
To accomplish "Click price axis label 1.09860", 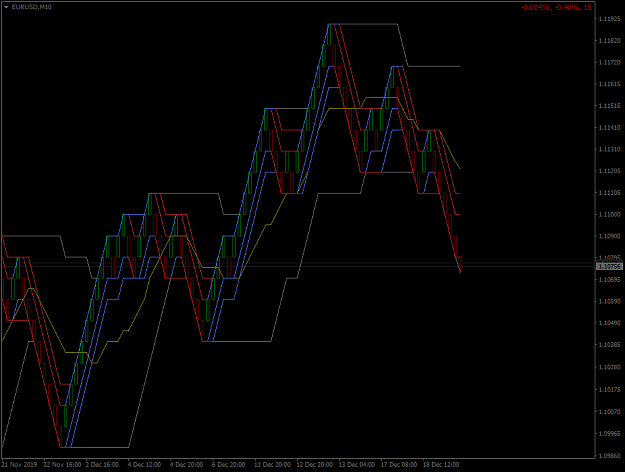I will (609, 456).
